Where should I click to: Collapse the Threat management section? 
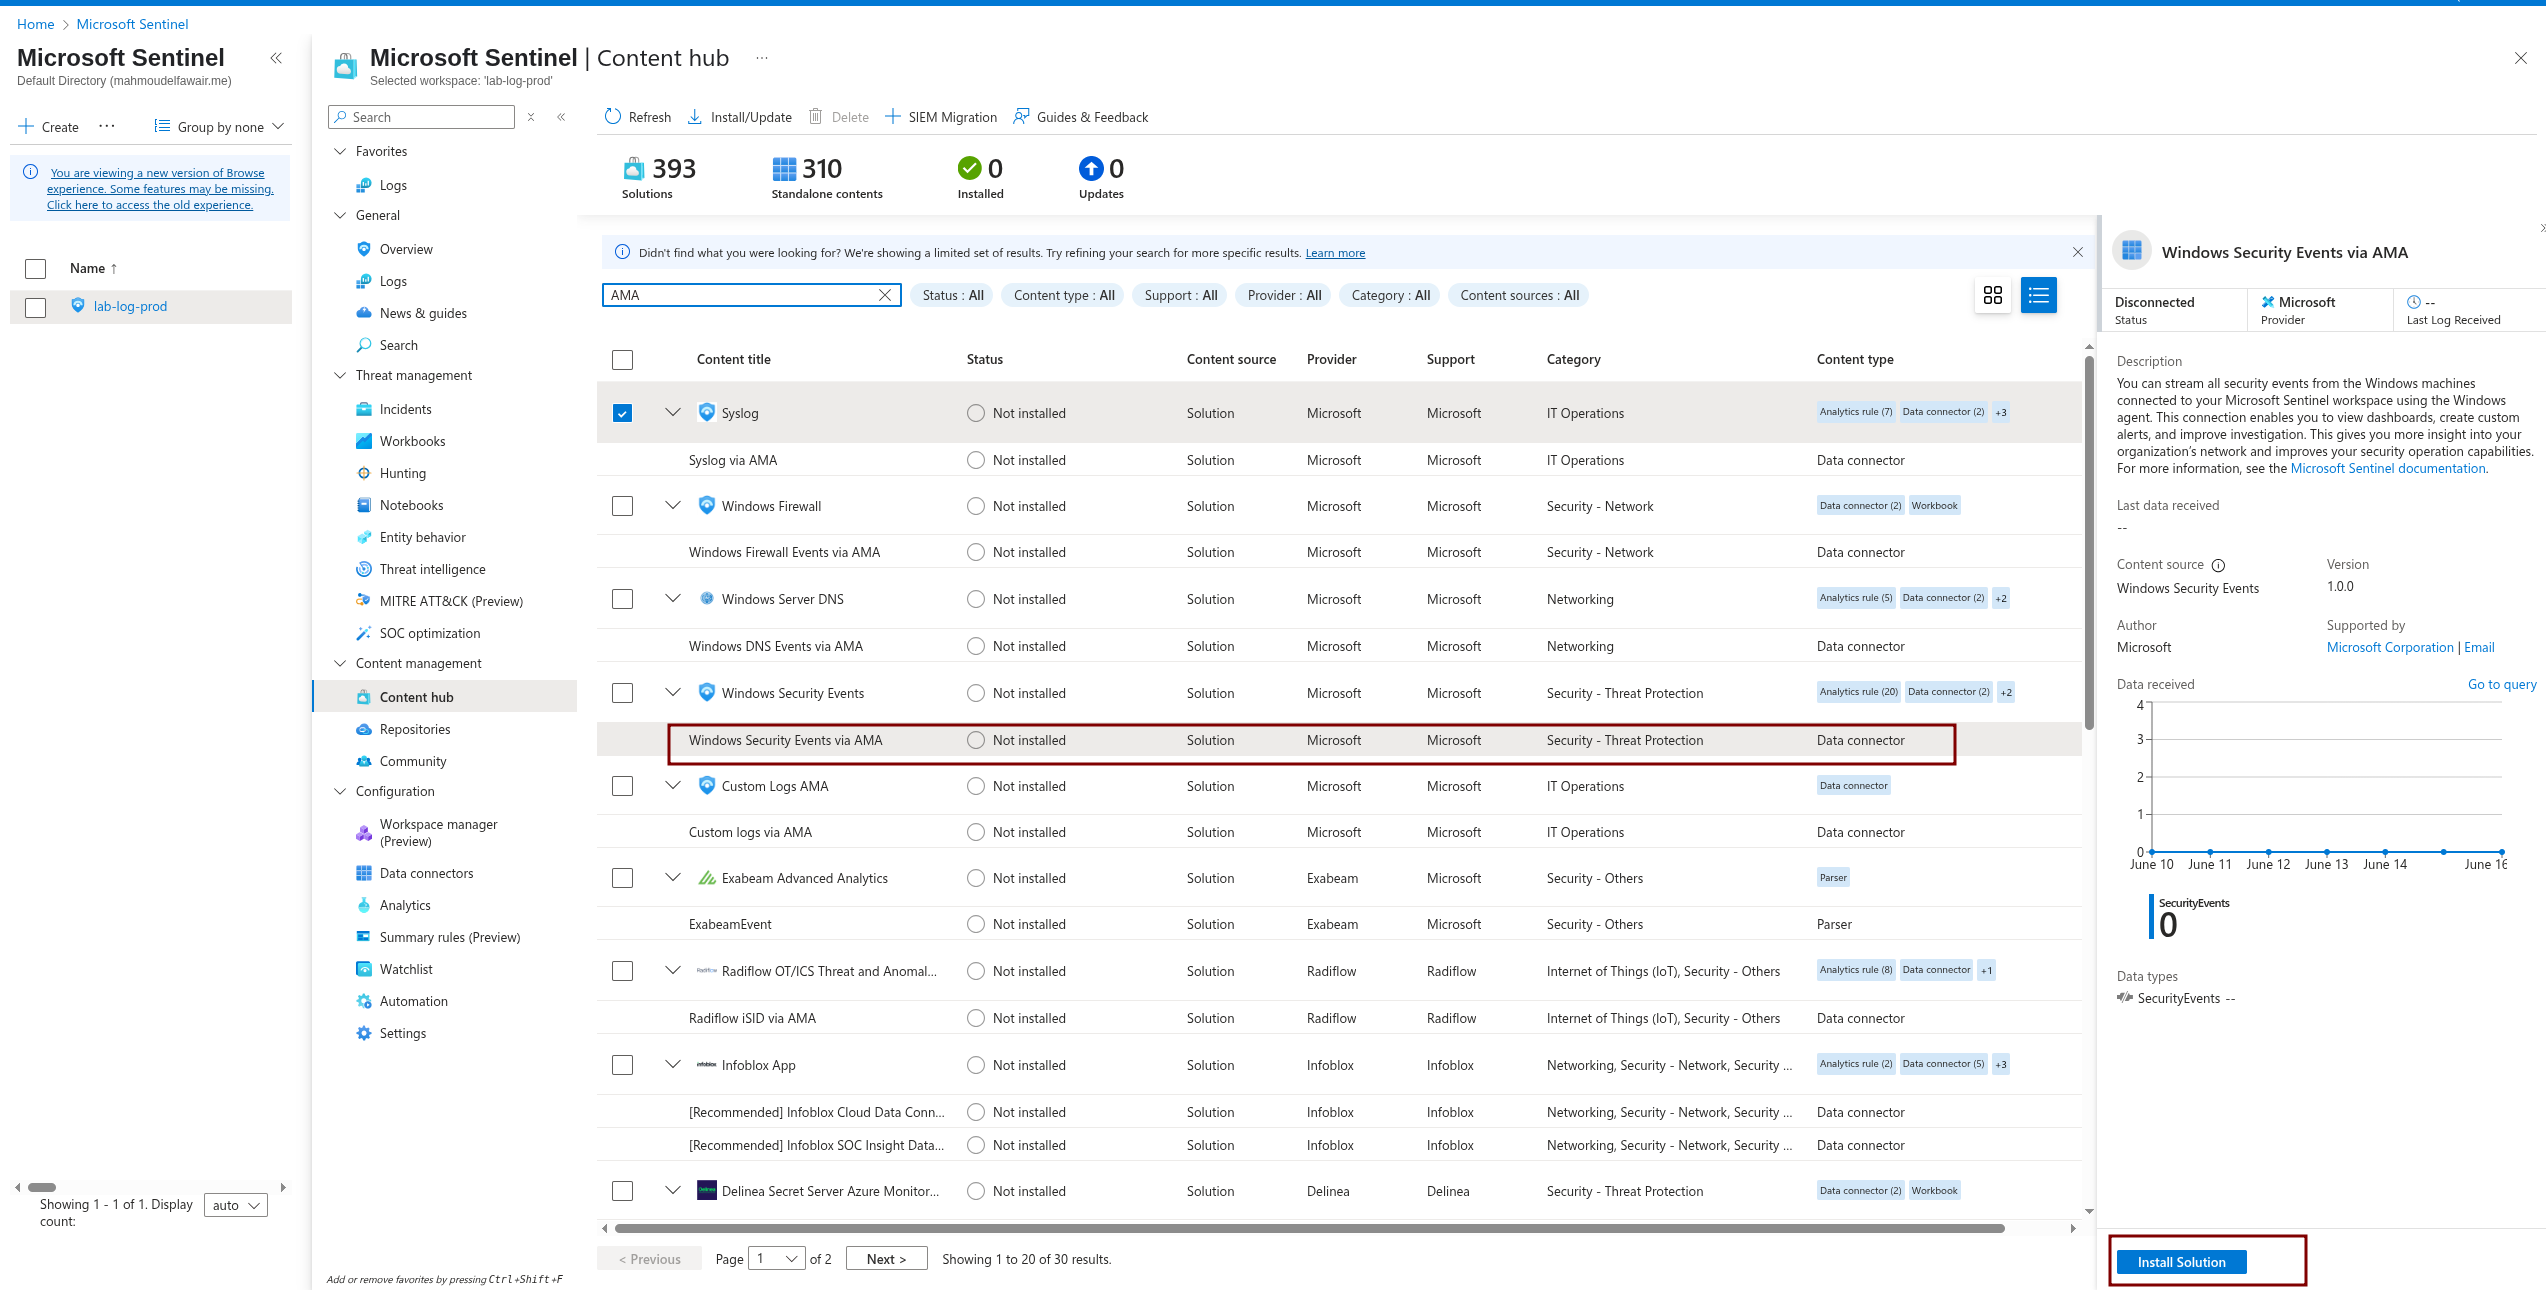pyautogui.click(x=340, y=375)
